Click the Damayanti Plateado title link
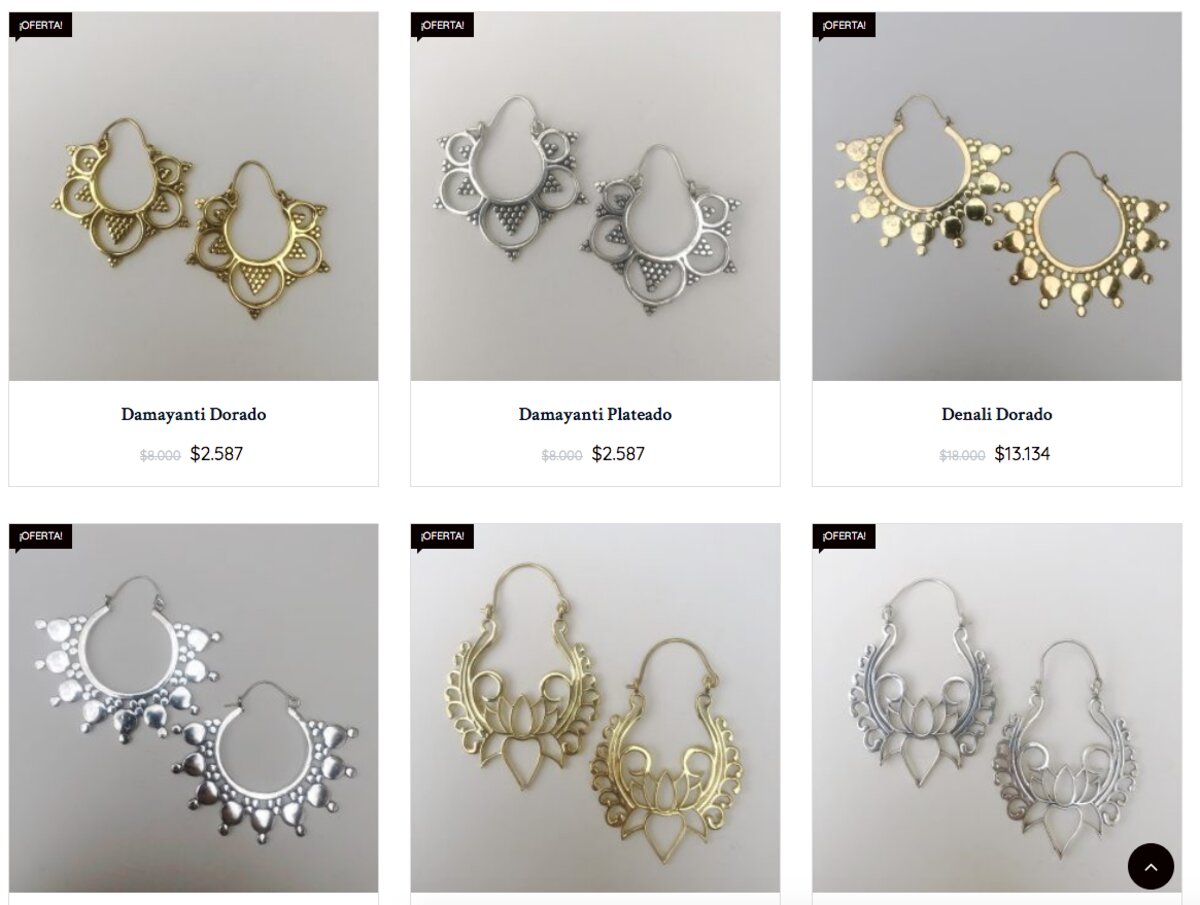Image resolution: width=1200 pixels, height=905 pixels. click(x=595, y=414)
